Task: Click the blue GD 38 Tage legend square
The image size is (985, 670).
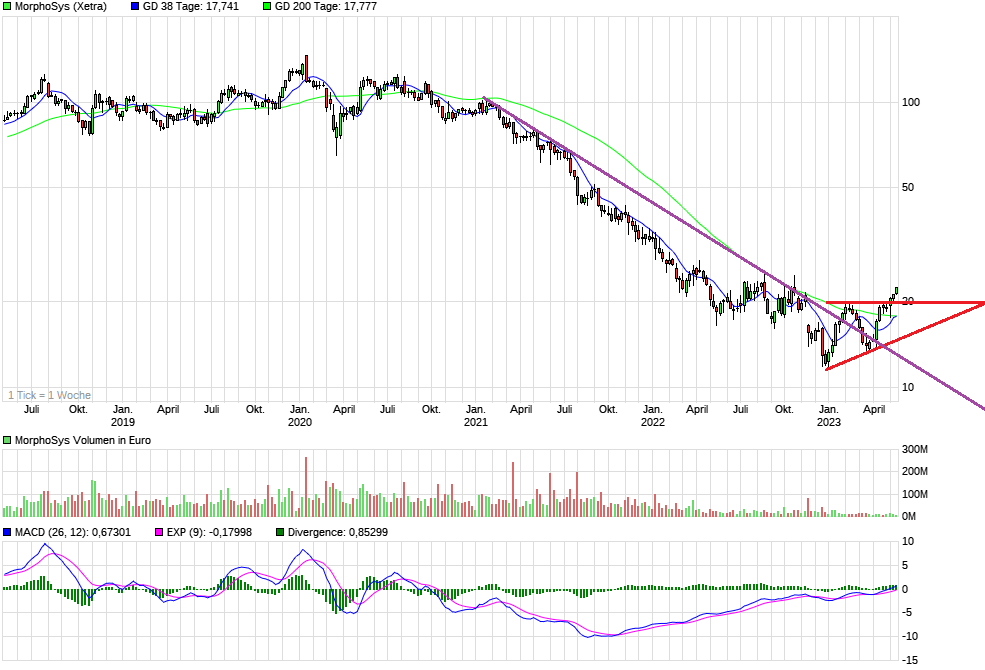Action: [x=134, y=8]
